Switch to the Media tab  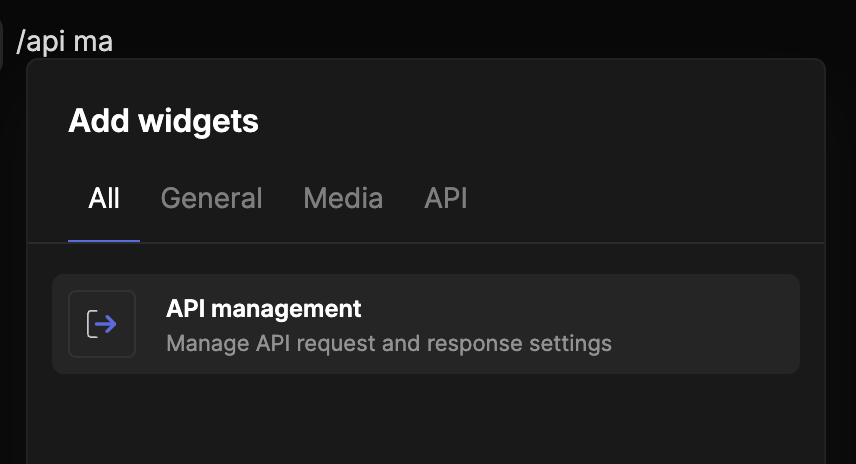pyautogui.click(x=343, y=198)
